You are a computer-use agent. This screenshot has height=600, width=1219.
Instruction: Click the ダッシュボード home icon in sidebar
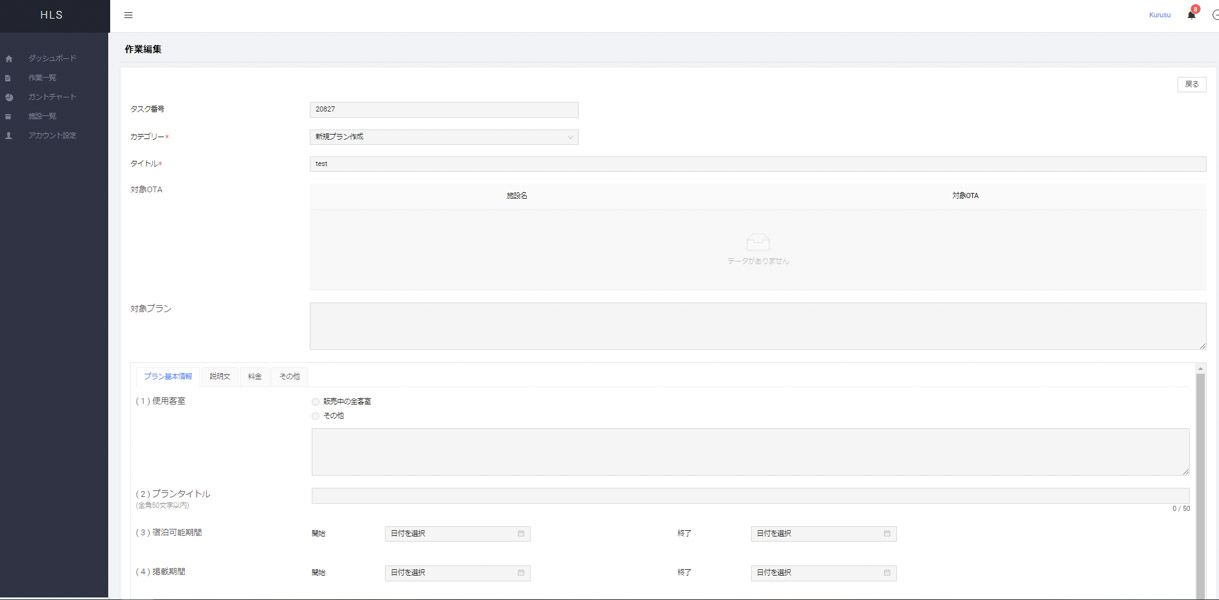coord(9,59)
